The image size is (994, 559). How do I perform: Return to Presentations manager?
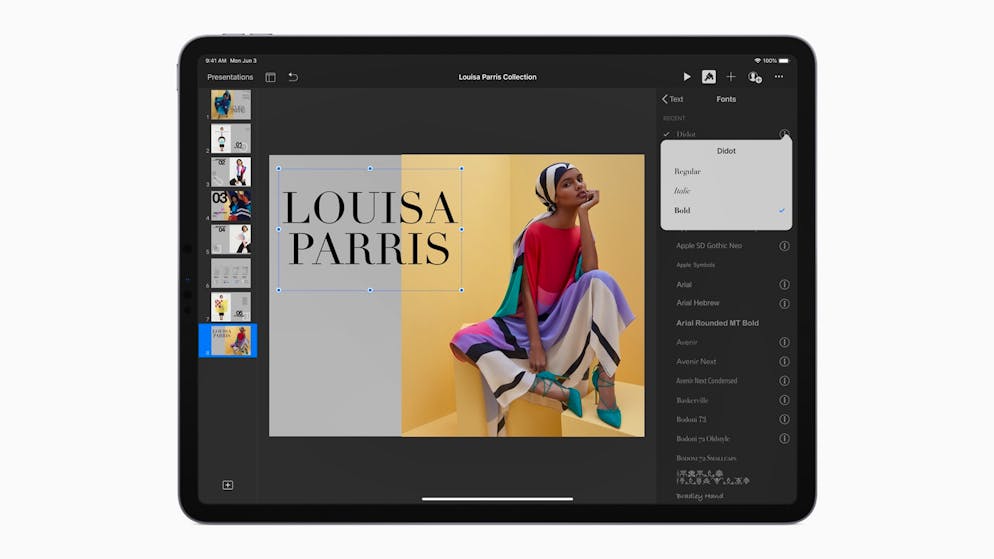[x=230, y=77]
